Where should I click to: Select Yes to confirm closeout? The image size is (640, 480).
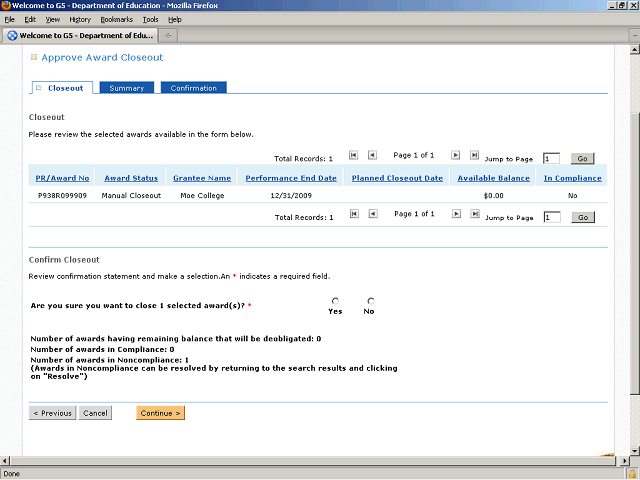pyautogui.click(x=335, y=301)
